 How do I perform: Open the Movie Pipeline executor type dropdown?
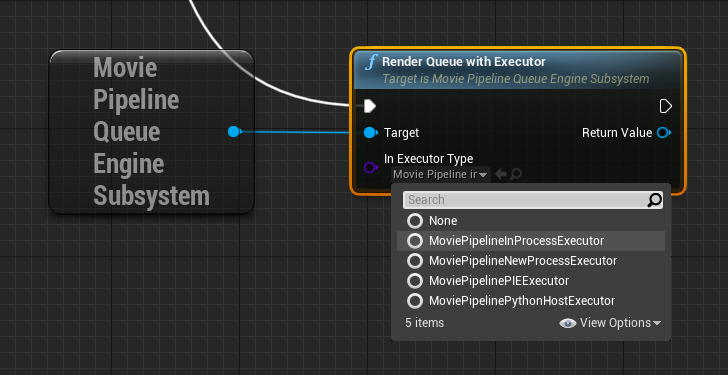[x=440, y=175]
